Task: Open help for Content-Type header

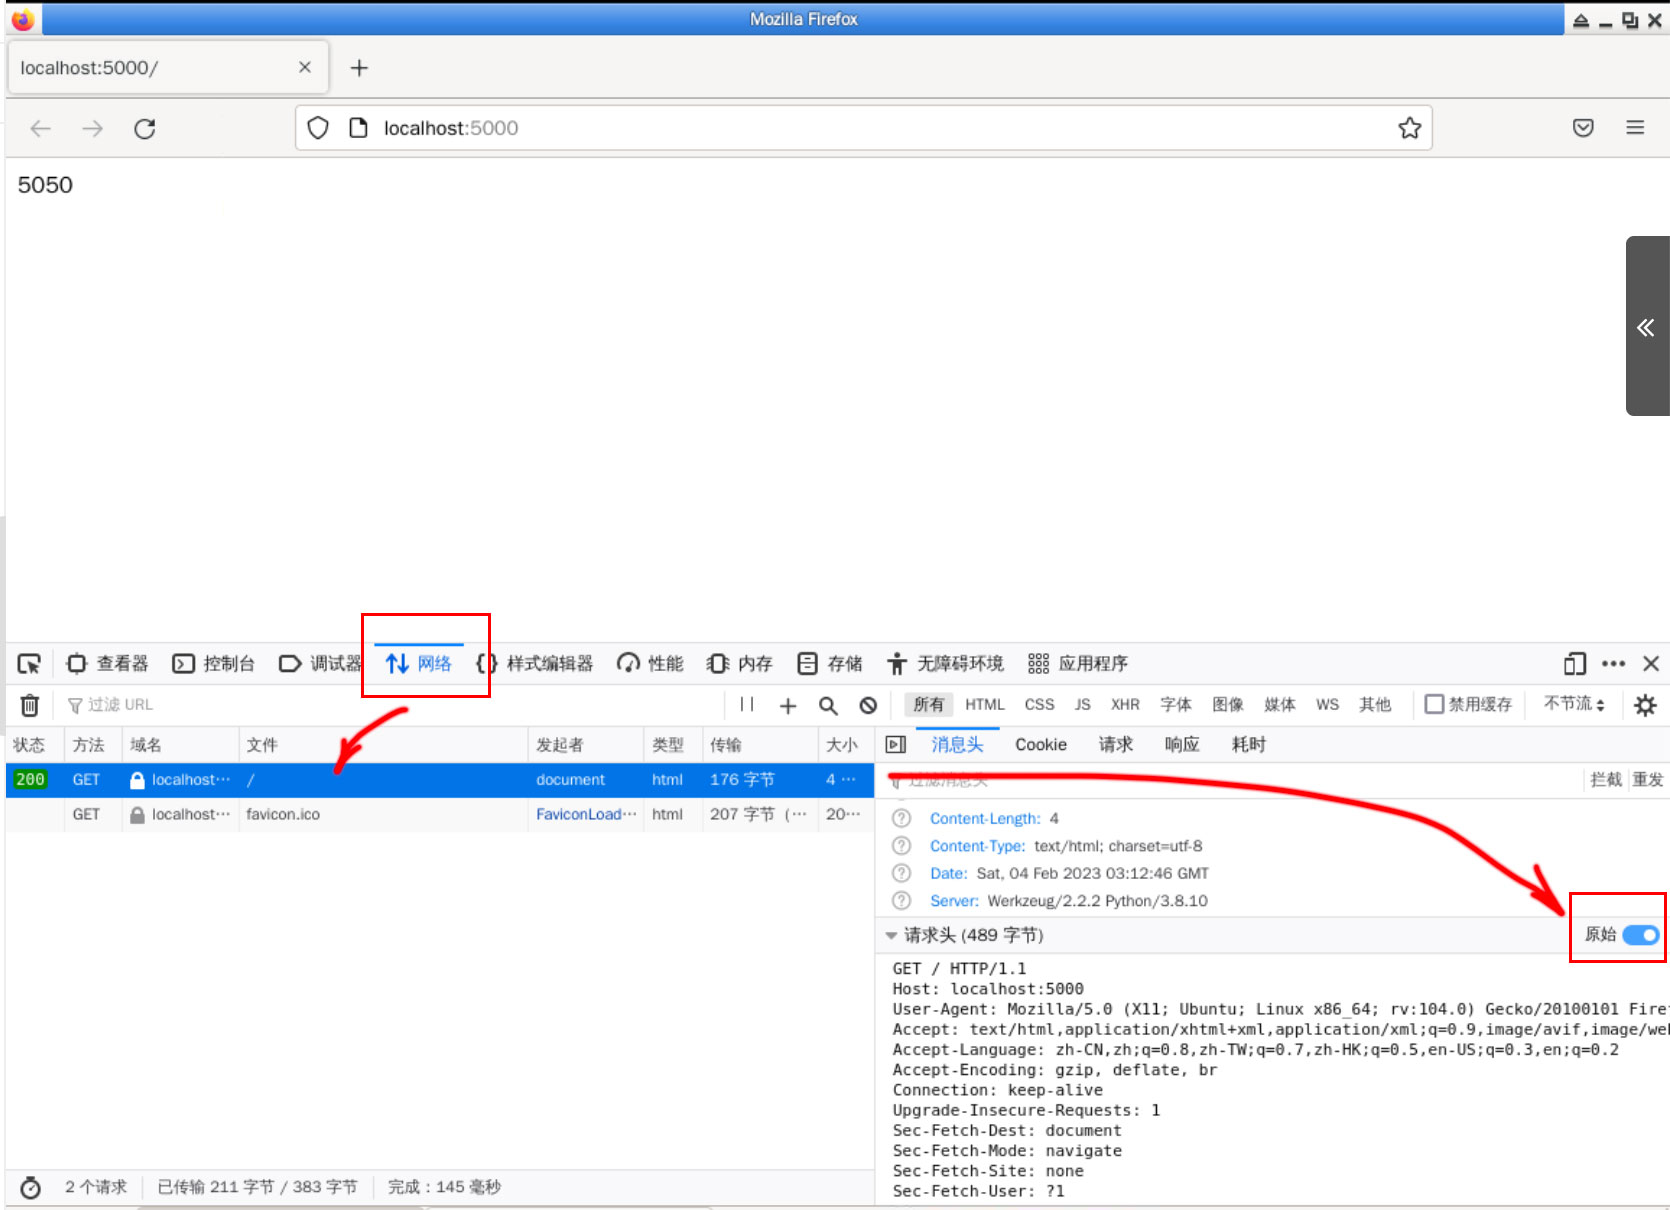Action: tap(902, 846)
